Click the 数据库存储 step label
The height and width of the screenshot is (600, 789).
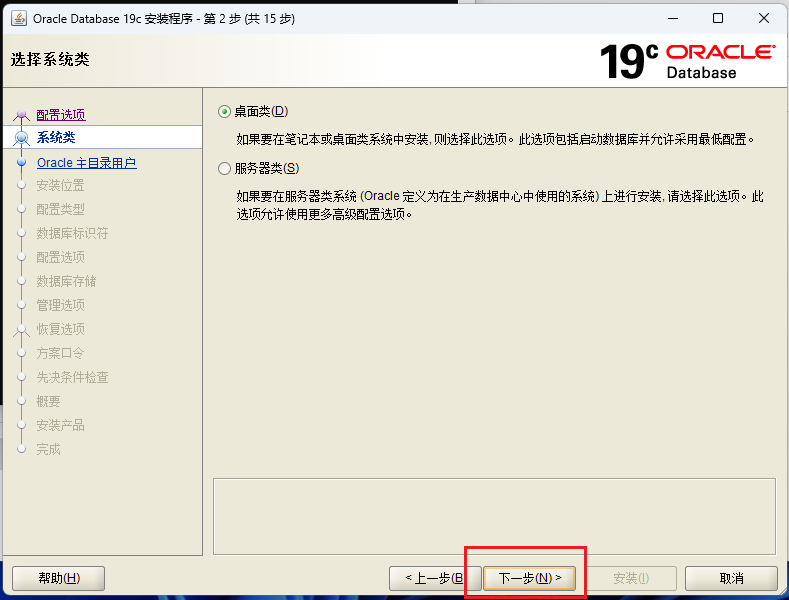66,281
